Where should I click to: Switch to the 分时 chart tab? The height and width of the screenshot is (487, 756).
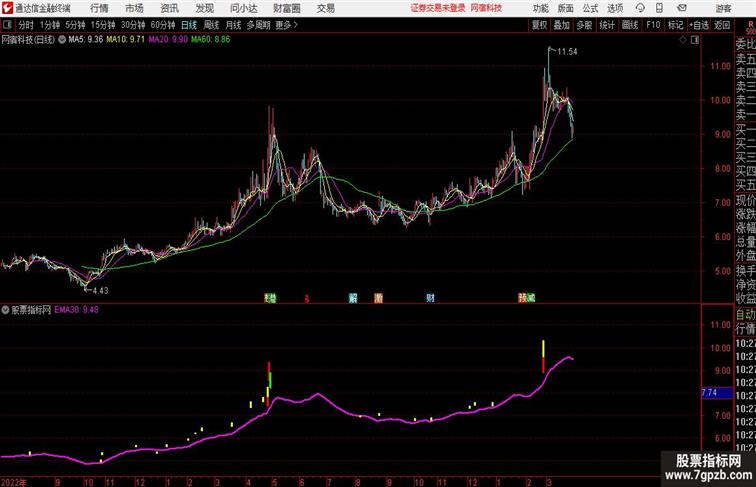pyautogui.click(x=26, y=25)
